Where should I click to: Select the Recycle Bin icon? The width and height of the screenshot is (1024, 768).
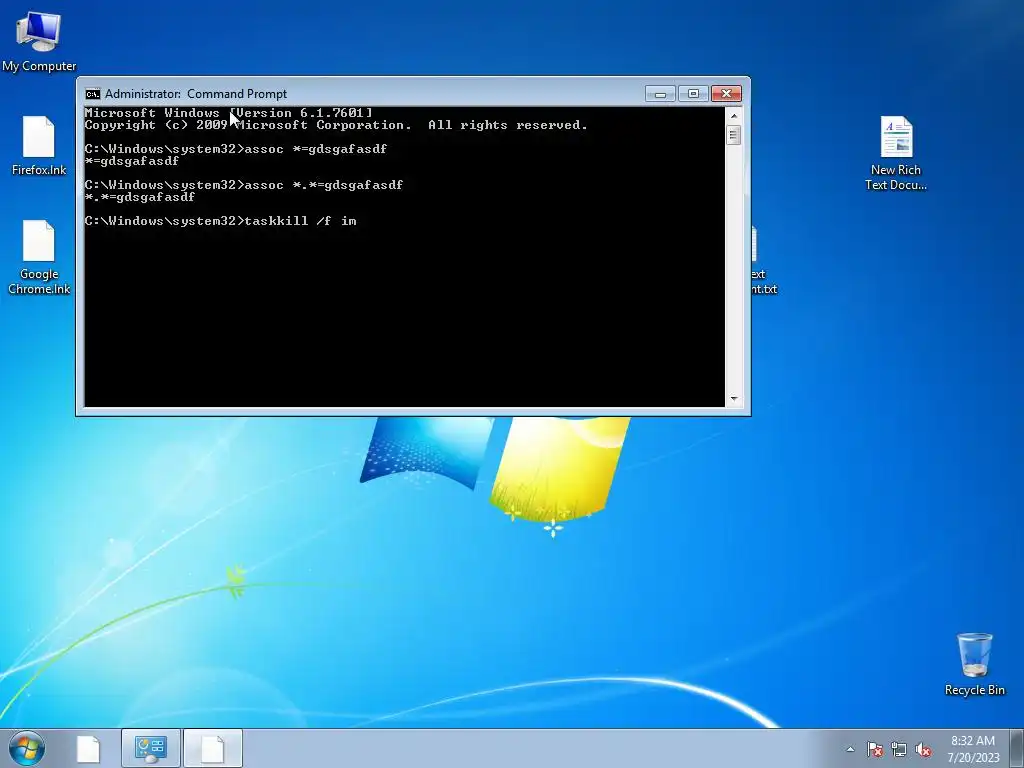click(974, 664)
